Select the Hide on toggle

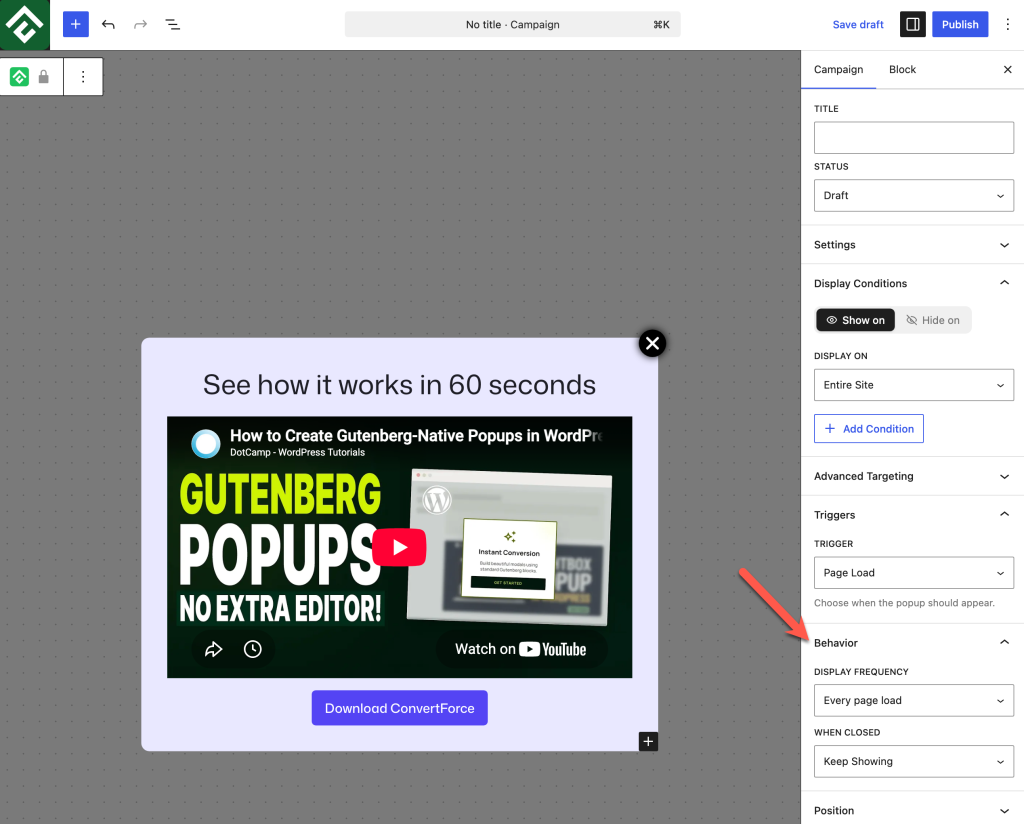point(933,320)
